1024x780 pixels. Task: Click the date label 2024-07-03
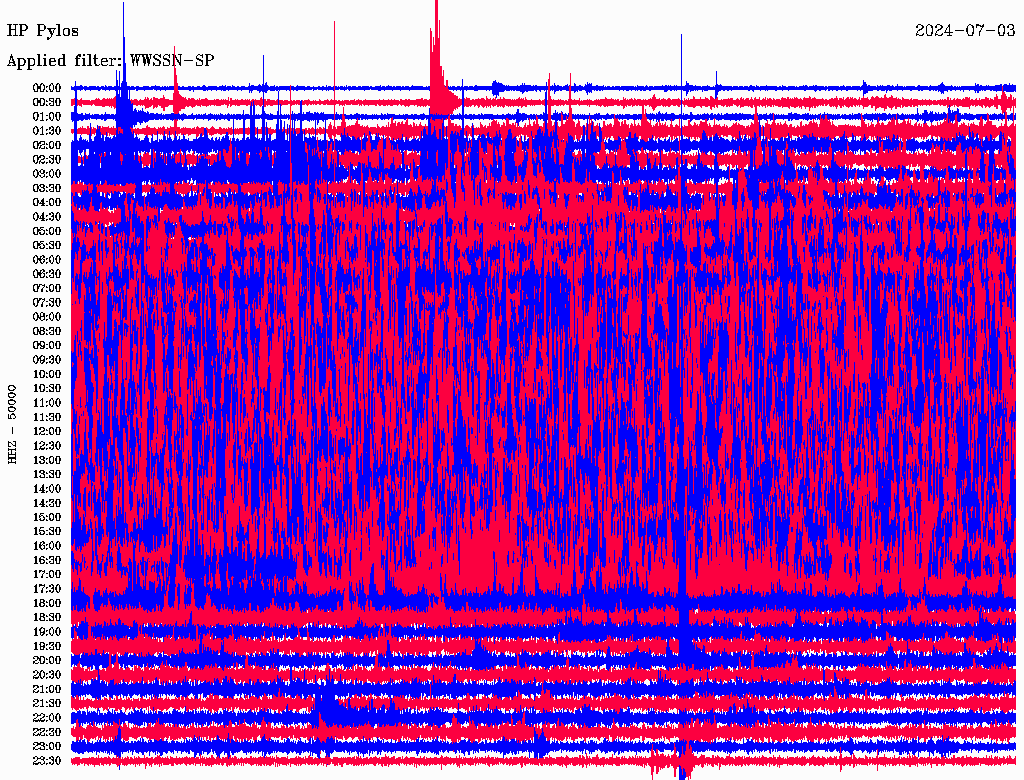coord(965,31)
